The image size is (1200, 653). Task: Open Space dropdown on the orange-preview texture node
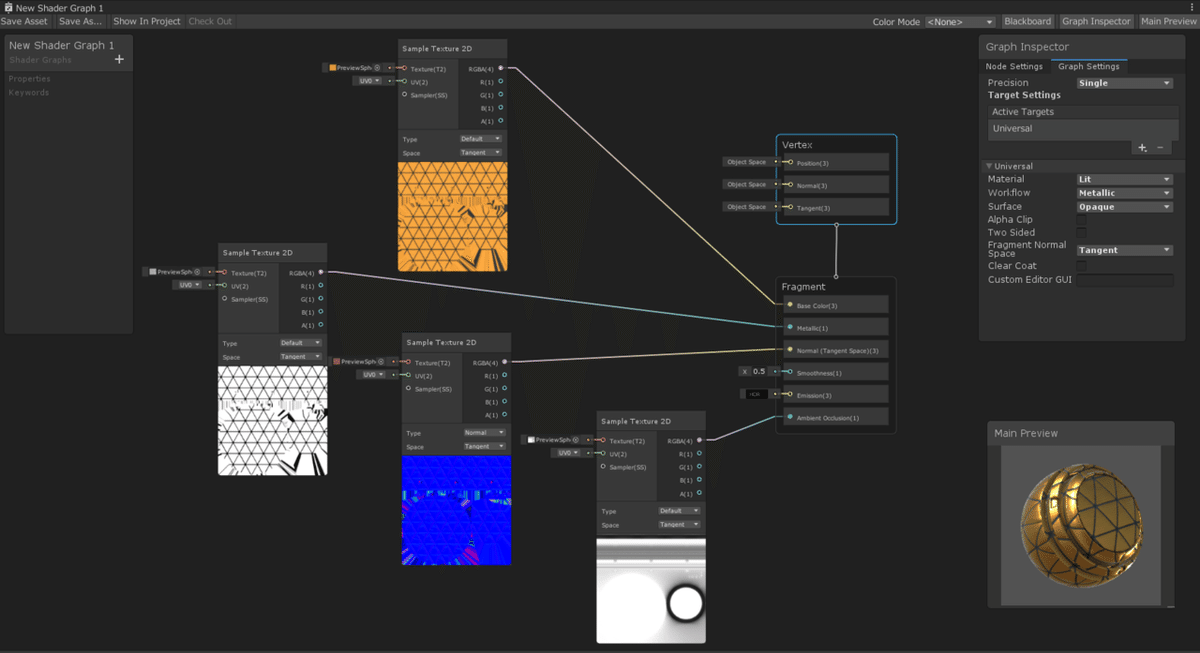(481, 153)
